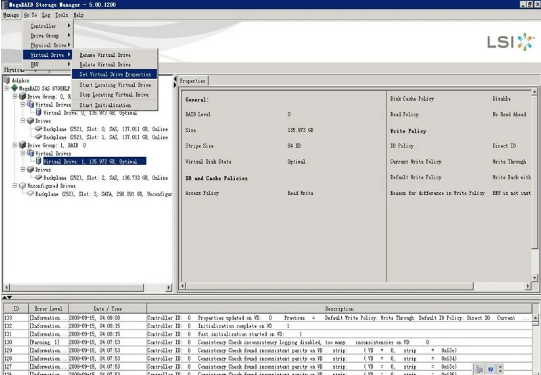
Task: Collapse the Unconfigured Drives node
Action: pyautogui.click(x=15, y=186)
